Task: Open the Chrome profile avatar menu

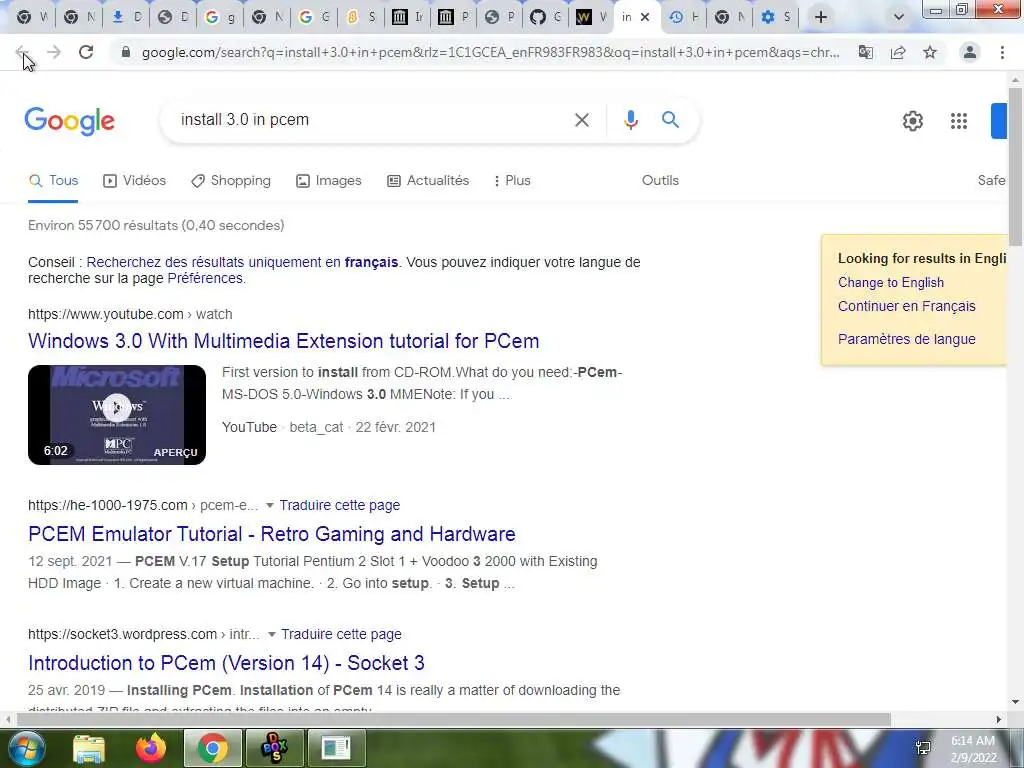Action: (970, 52)
